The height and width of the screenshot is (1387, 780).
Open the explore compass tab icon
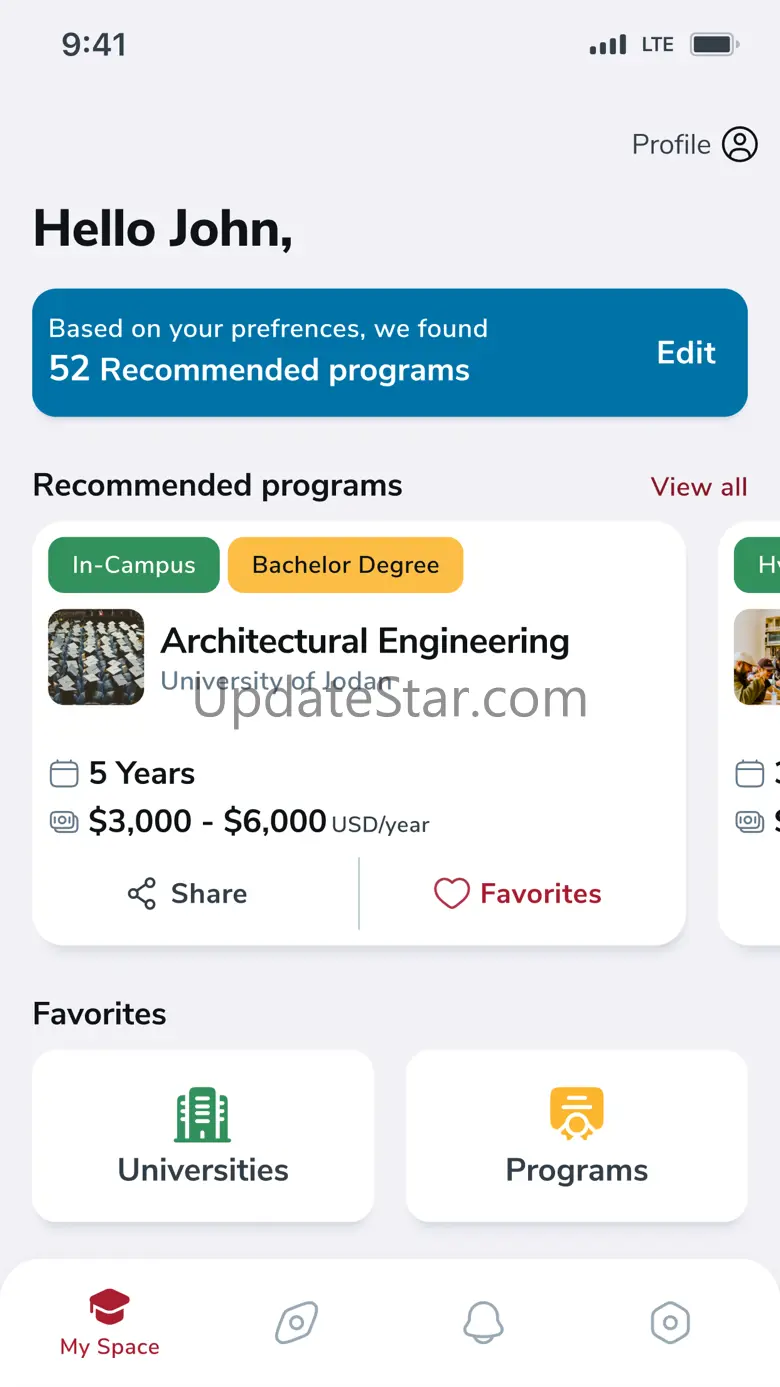pyautogui.click(x=297, y=1323)
